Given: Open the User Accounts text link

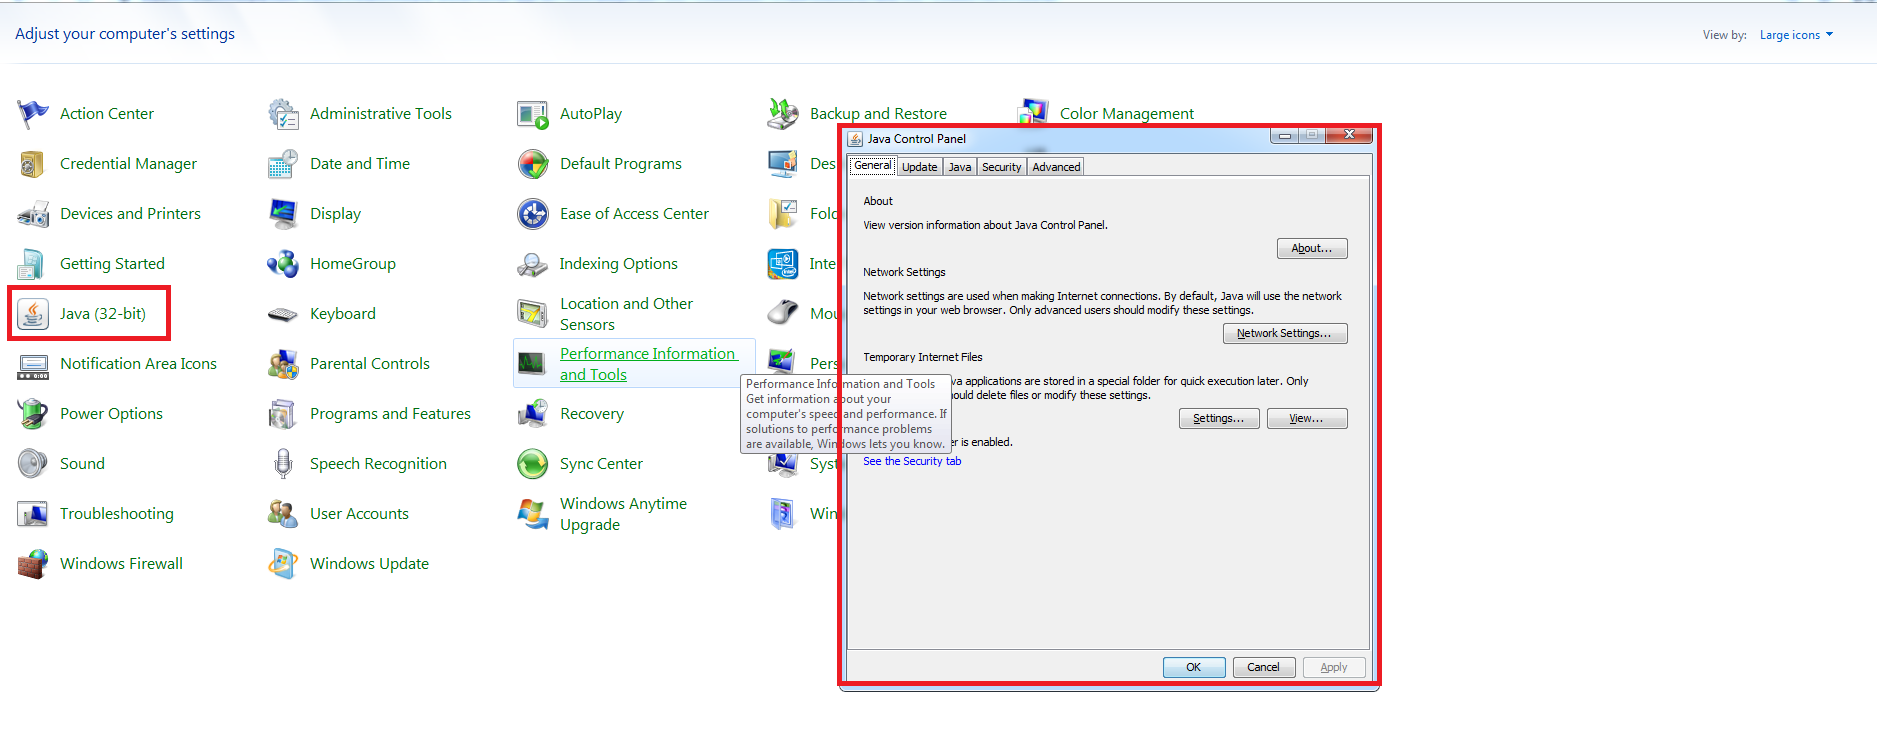Looking at the screenshot, I should pyautogui.click(x=359, y=514).
